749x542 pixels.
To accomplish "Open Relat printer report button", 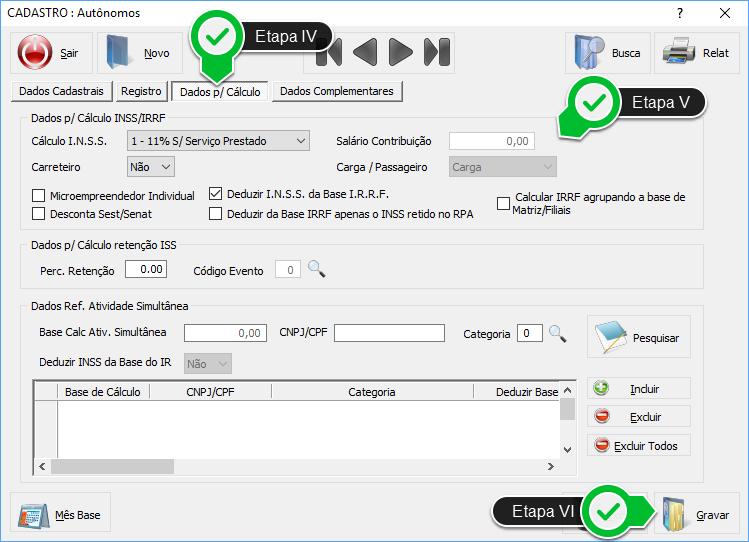I will [697, 53].
